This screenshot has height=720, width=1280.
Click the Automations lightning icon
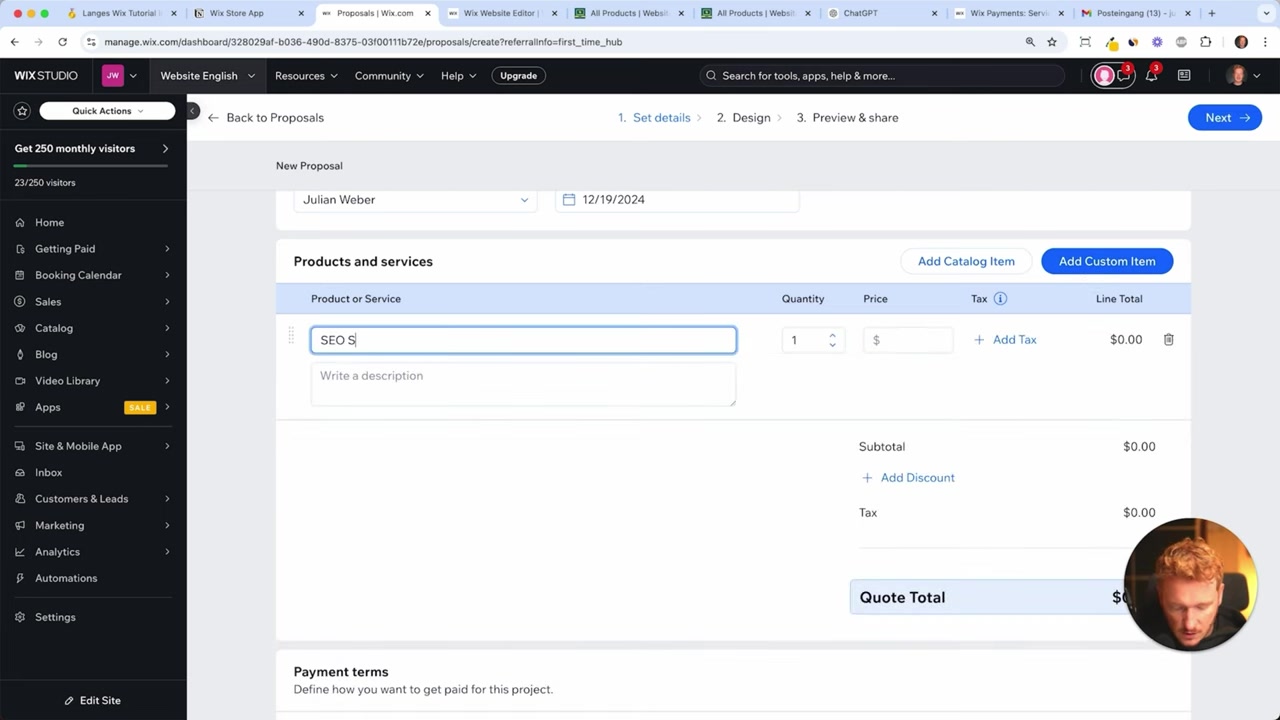20,578
